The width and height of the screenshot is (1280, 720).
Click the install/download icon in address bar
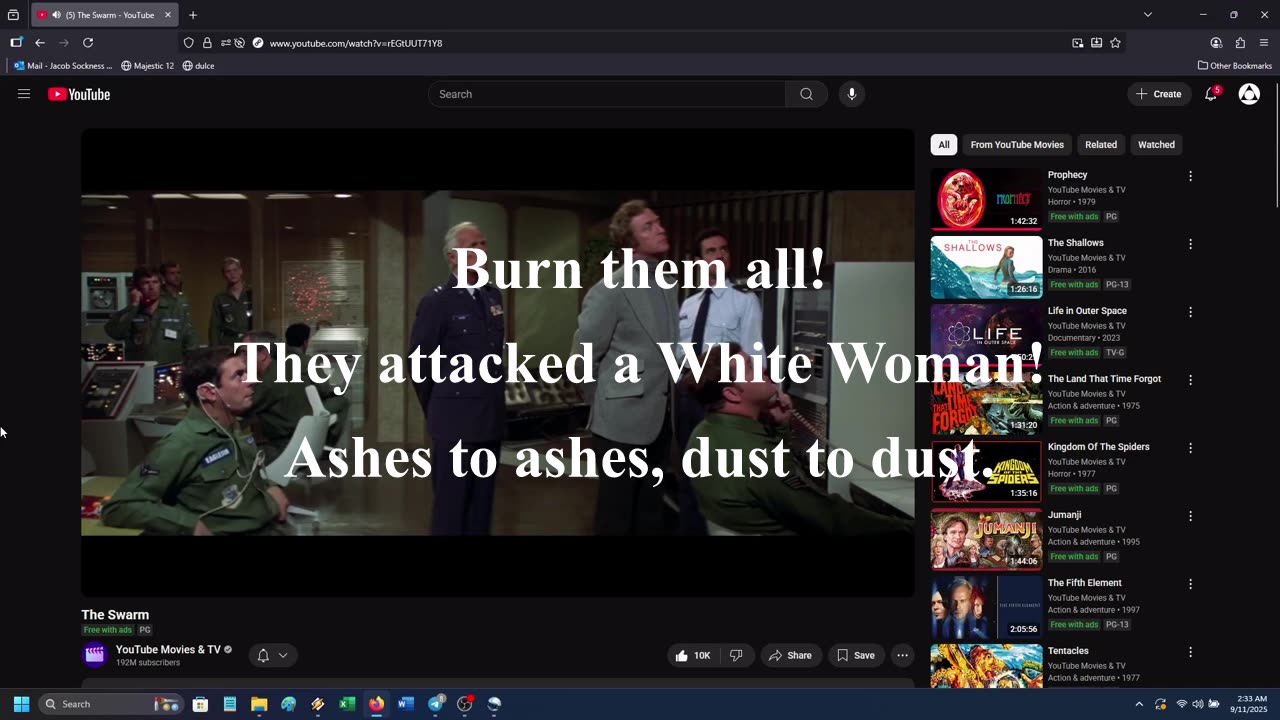(x=1097, y=43)
